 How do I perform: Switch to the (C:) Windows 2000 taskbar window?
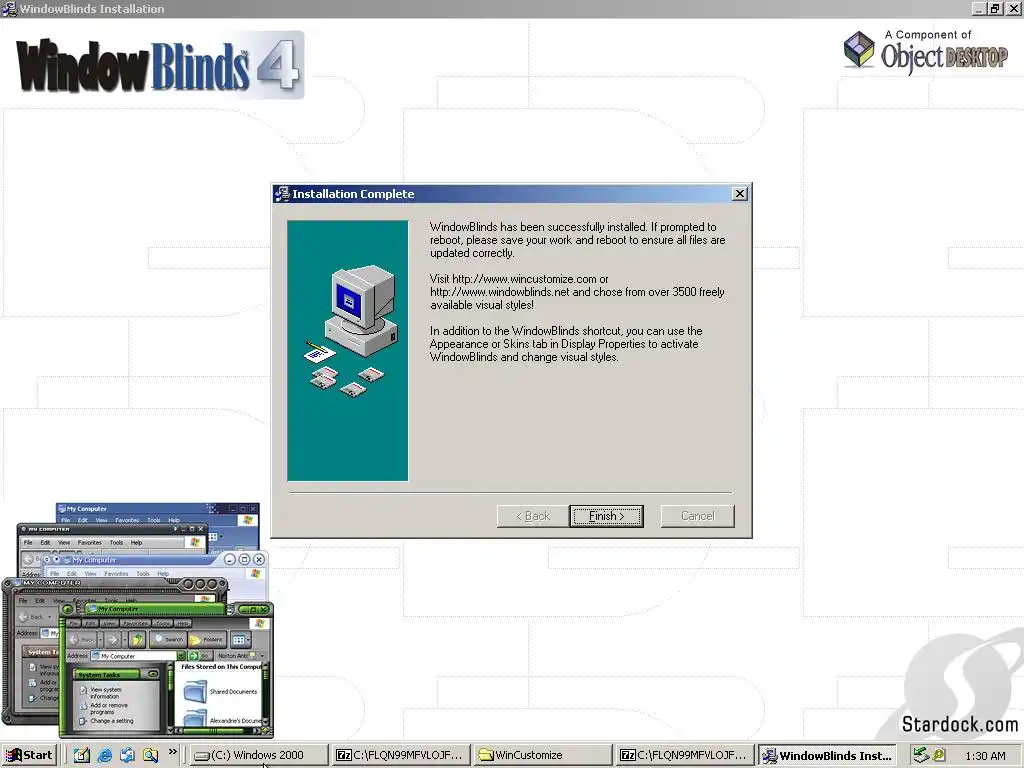point(259,755)
